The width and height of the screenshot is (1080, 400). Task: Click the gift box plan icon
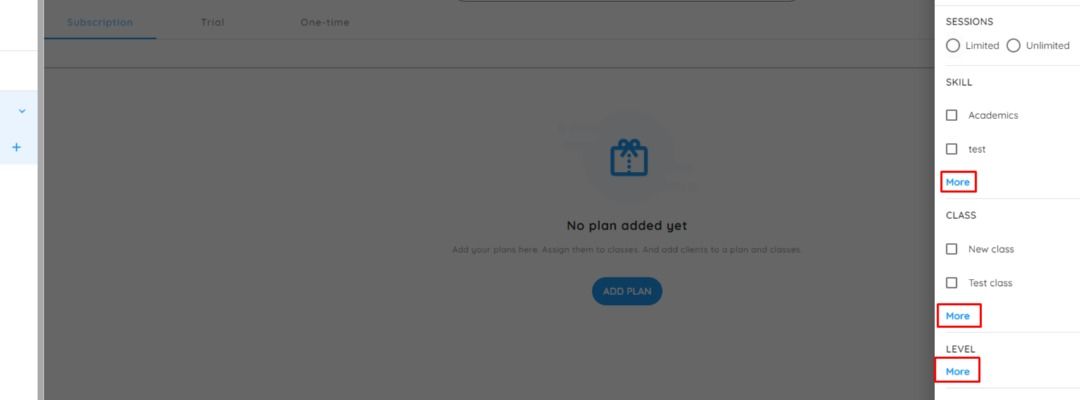(628, 158)
